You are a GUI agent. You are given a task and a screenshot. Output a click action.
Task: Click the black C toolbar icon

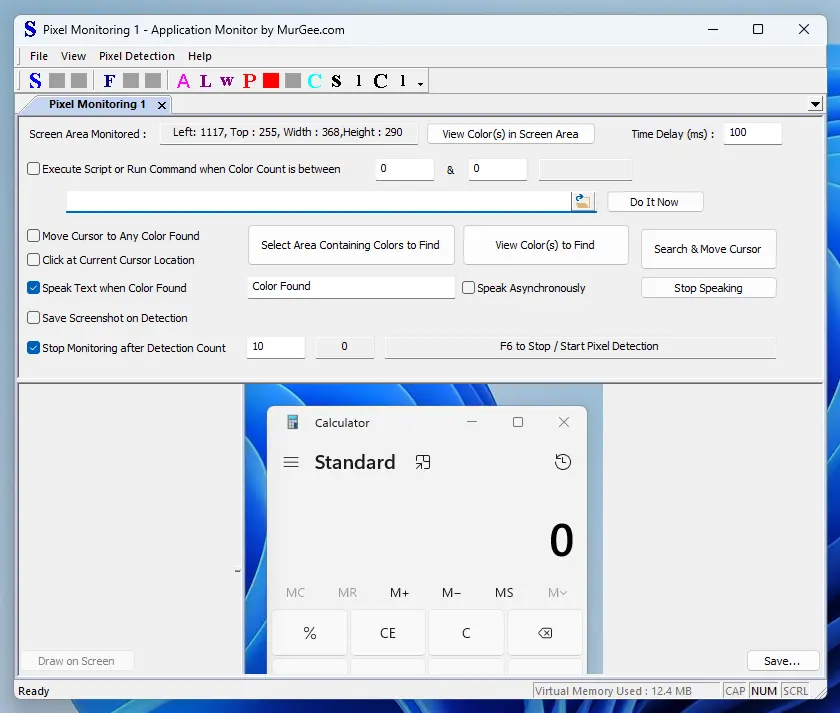coord(380,81)
